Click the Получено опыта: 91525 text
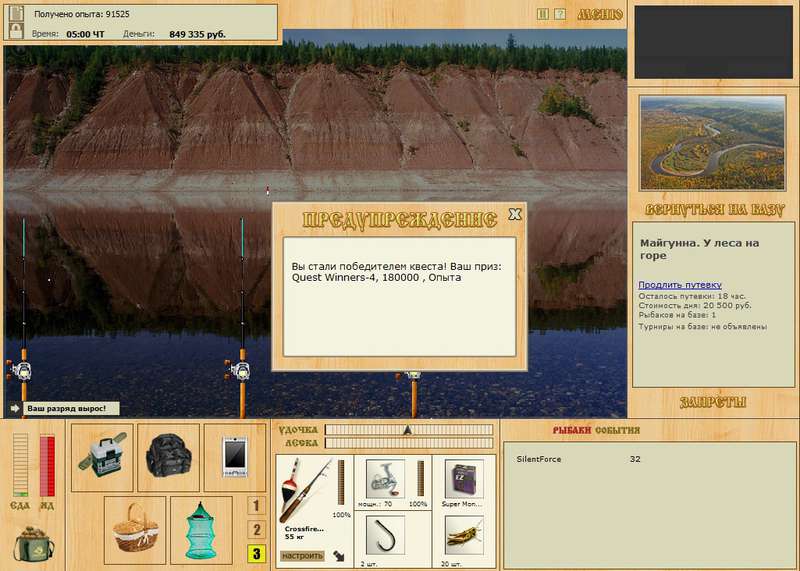The width and height of the screenshot is (800, 571). 82,14
